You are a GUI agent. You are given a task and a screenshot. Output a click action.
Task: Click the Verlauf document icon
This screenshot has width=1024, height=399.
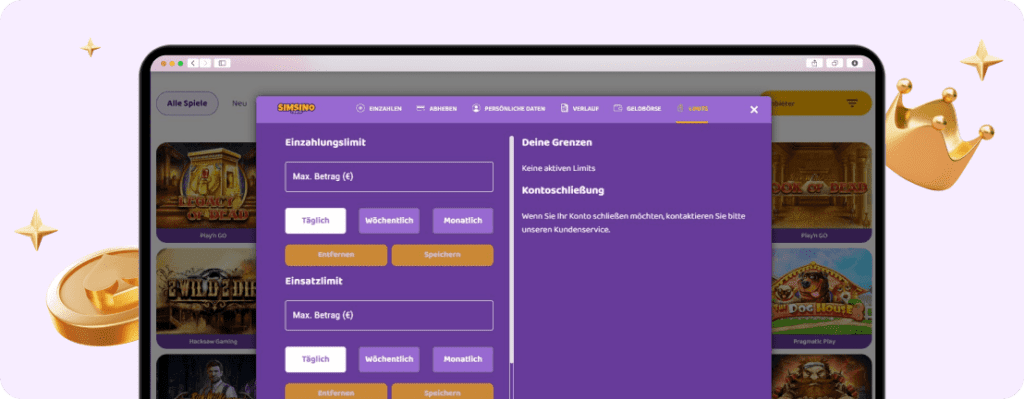564,108
